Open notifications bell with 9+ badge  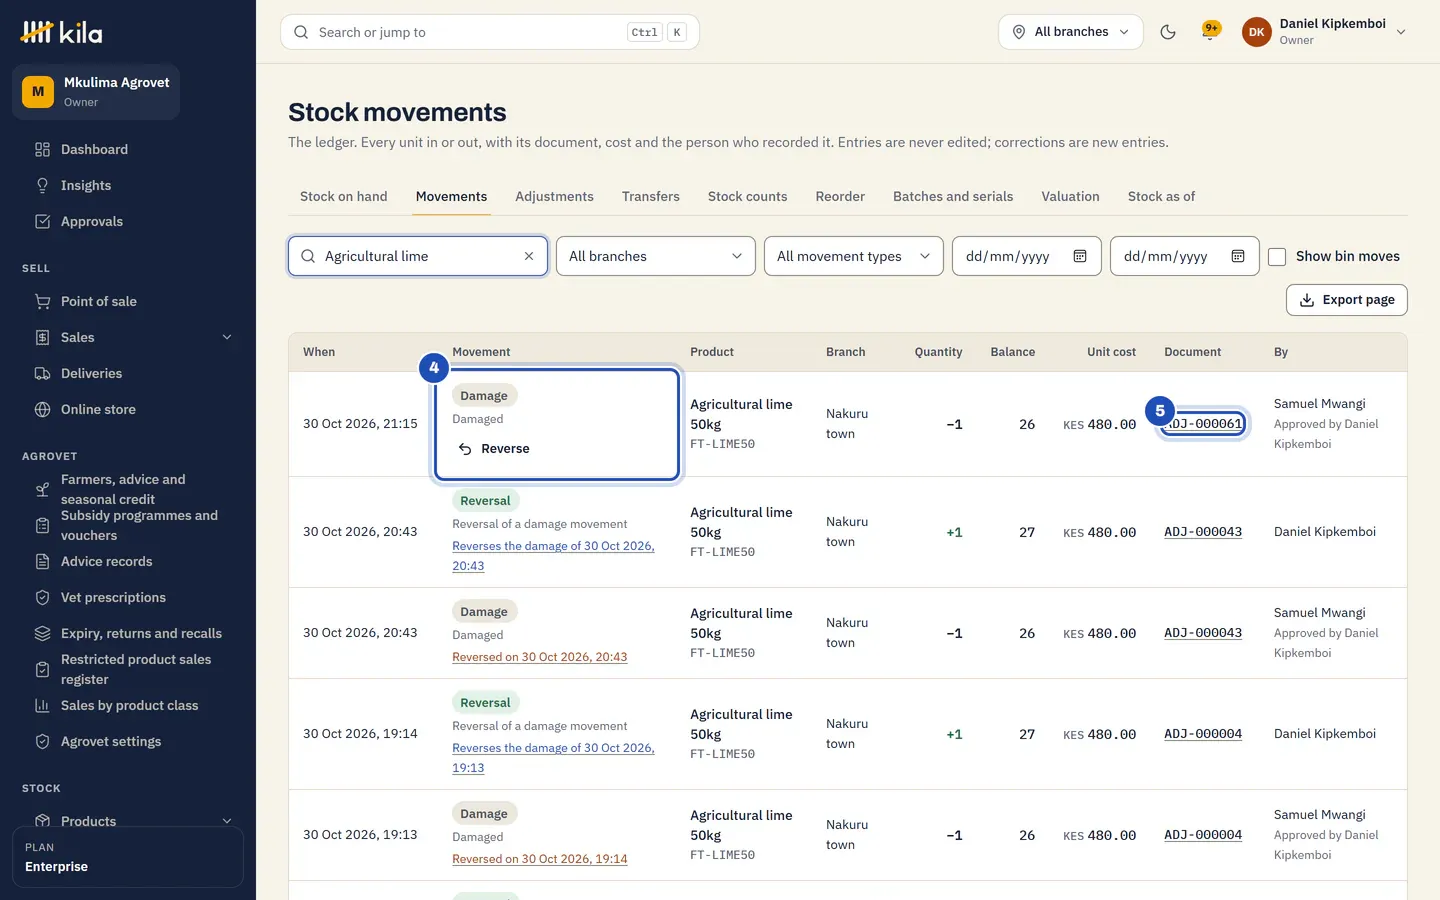point(1210,32)
